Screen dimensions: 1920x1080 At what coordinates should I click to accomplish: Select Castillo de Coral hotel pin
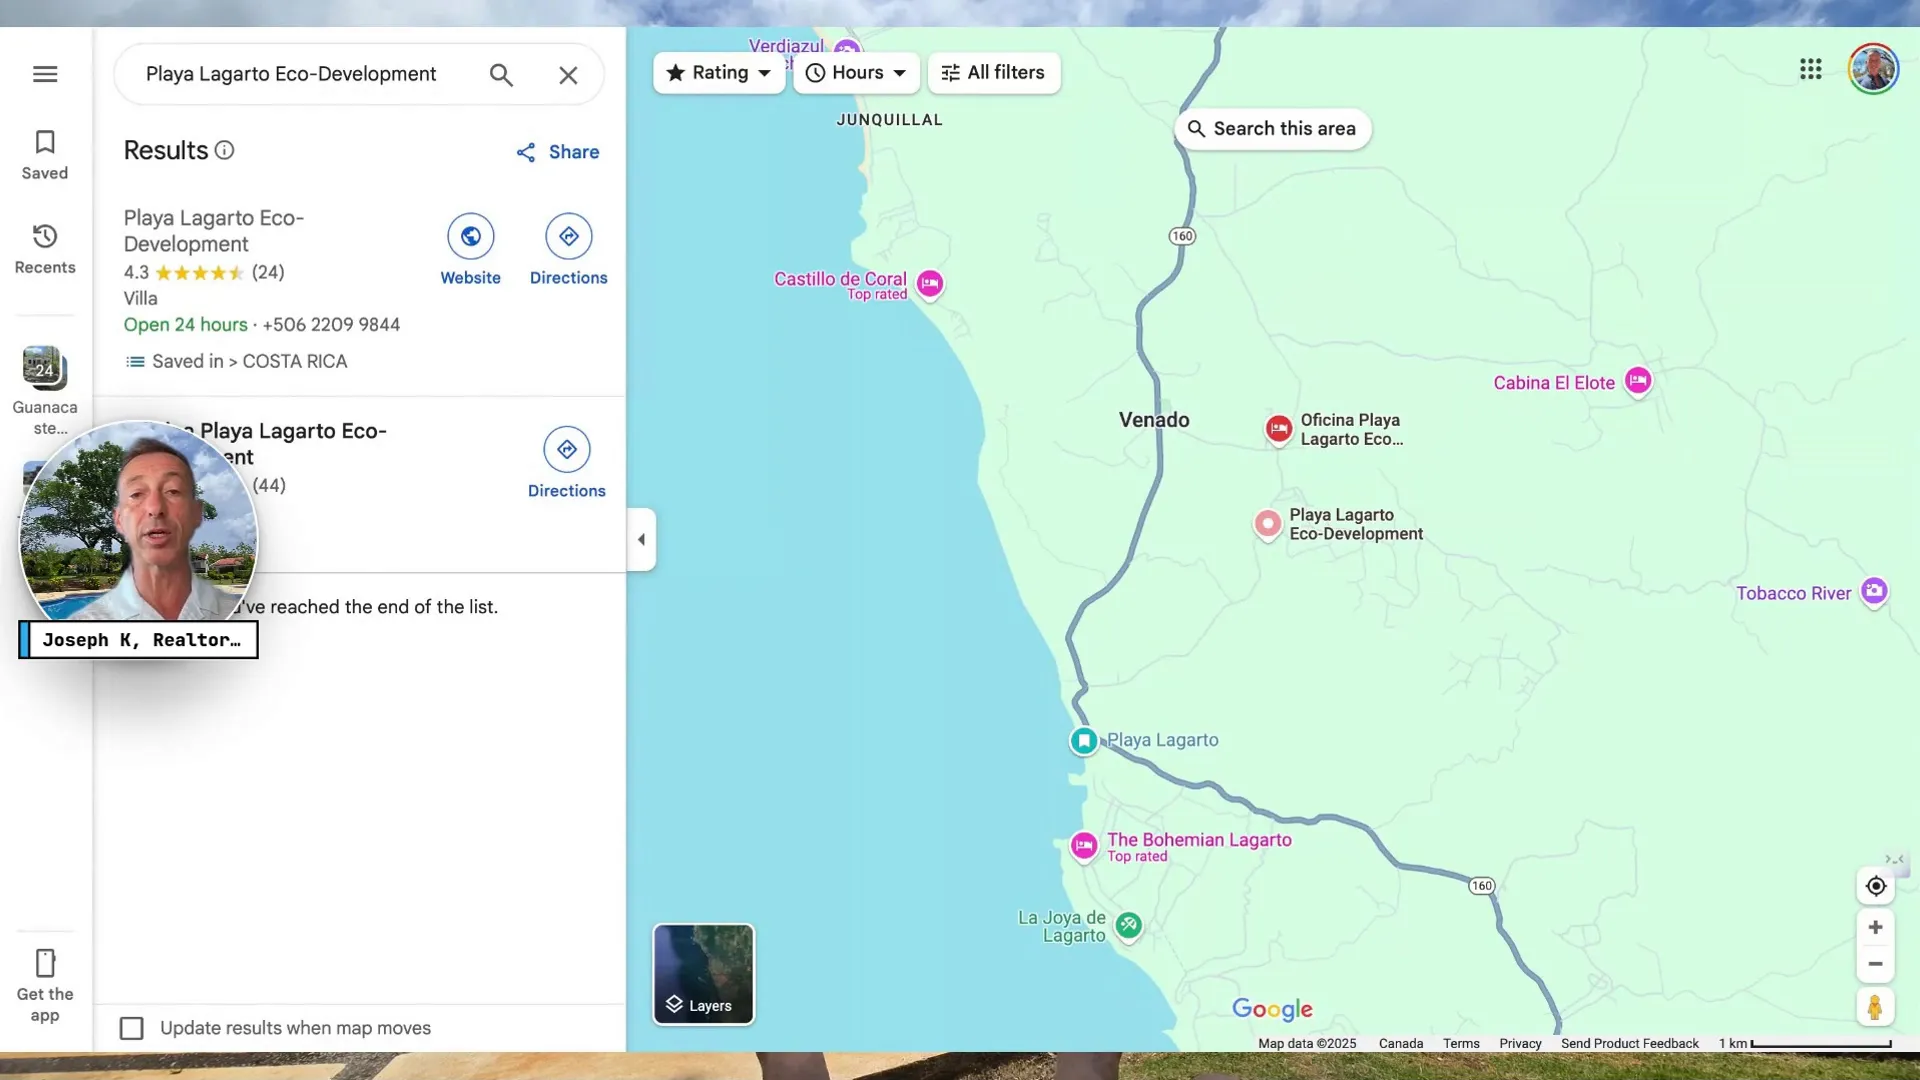coord(930,284)
